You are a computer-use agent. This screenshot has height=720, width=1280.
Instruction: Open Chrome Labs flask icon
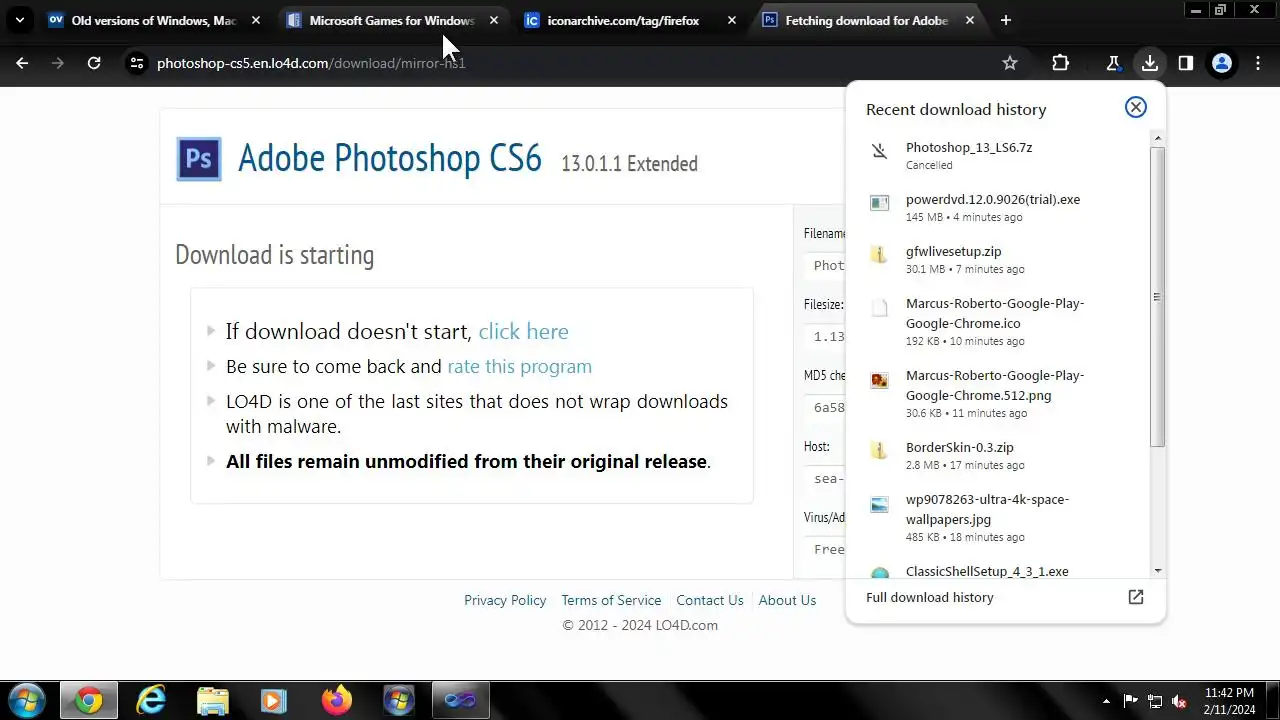coord(1113,63)
